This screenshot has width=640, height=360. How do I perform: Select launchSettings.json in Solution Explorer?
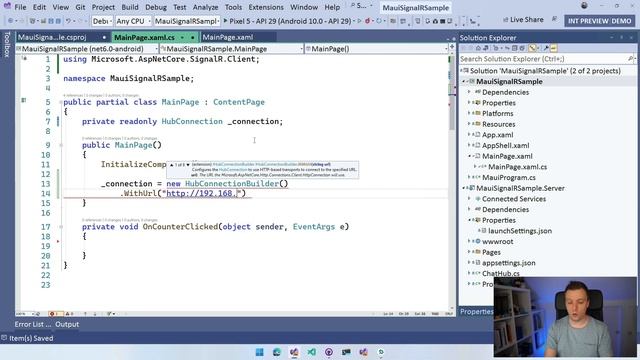(x=520, y=231)
